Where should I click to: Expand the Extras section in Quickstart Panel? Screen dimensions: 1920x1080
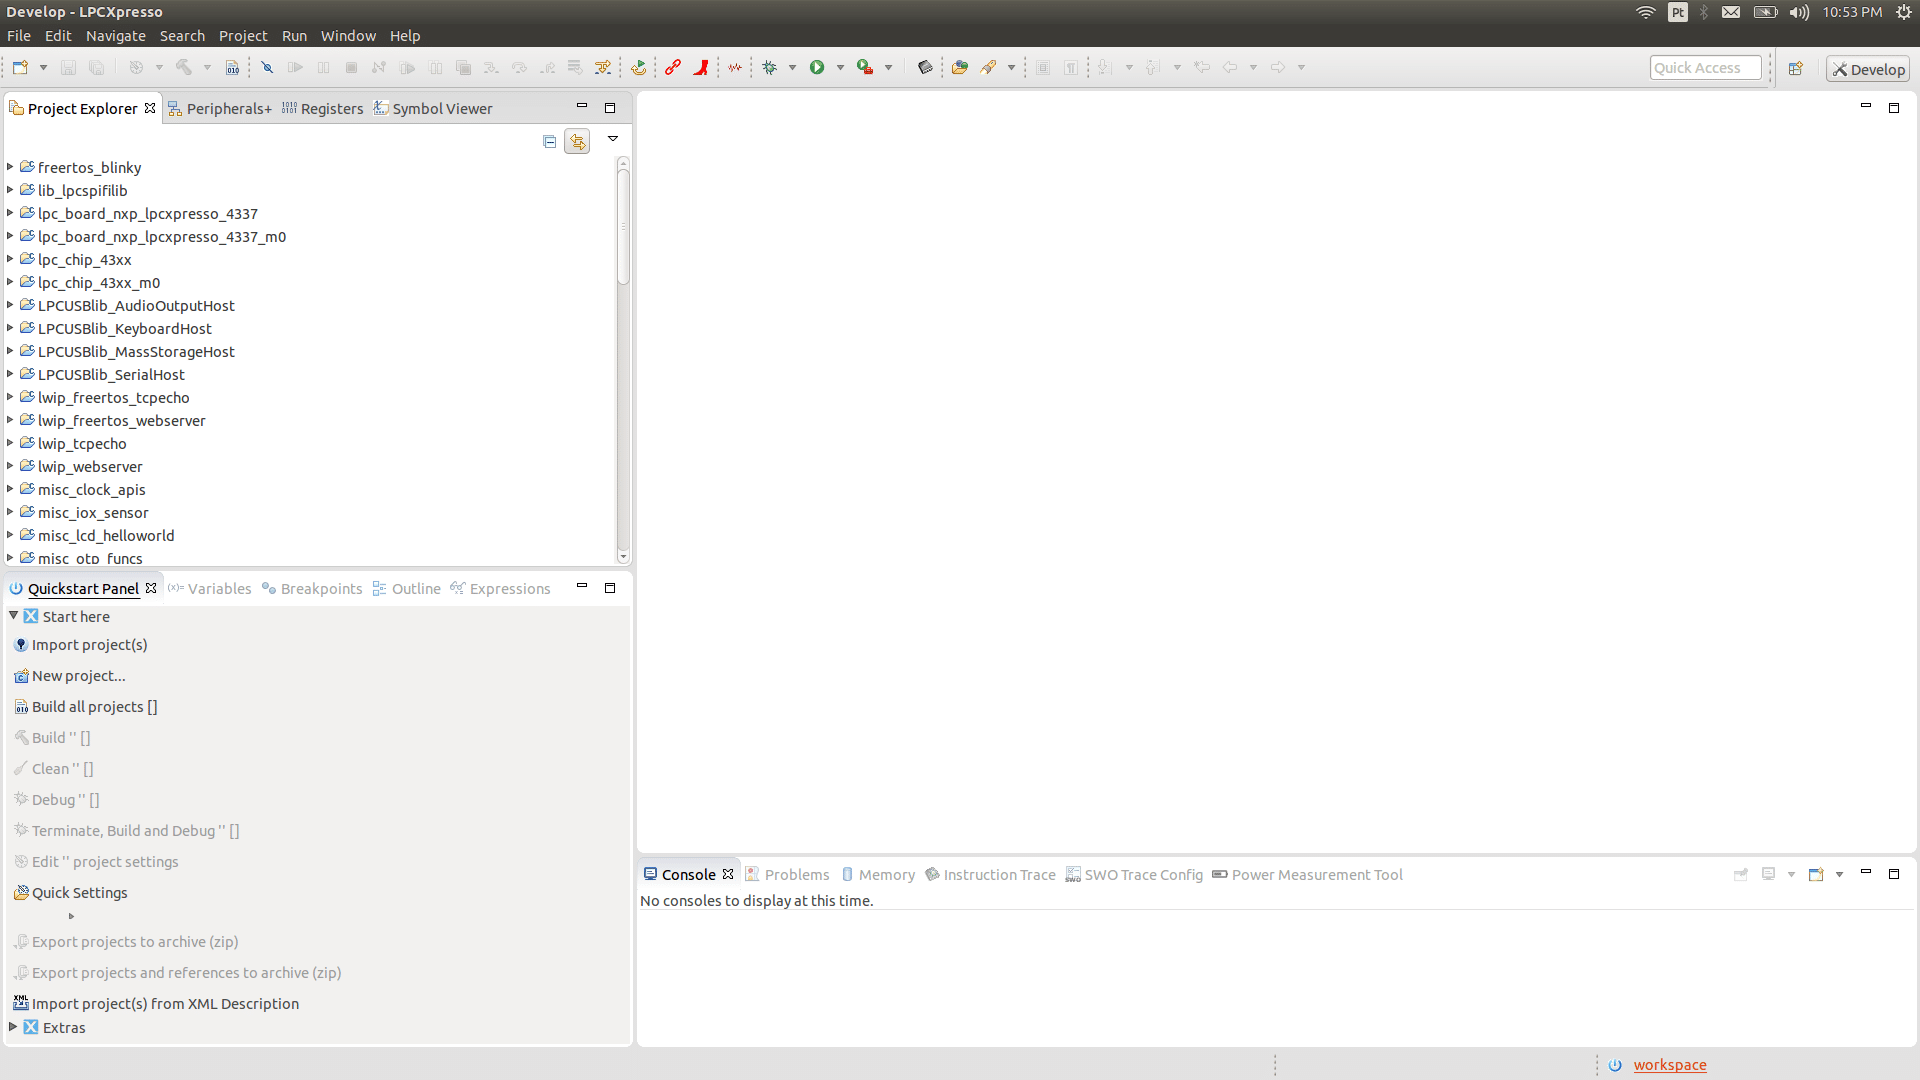tap(13, 1027)
